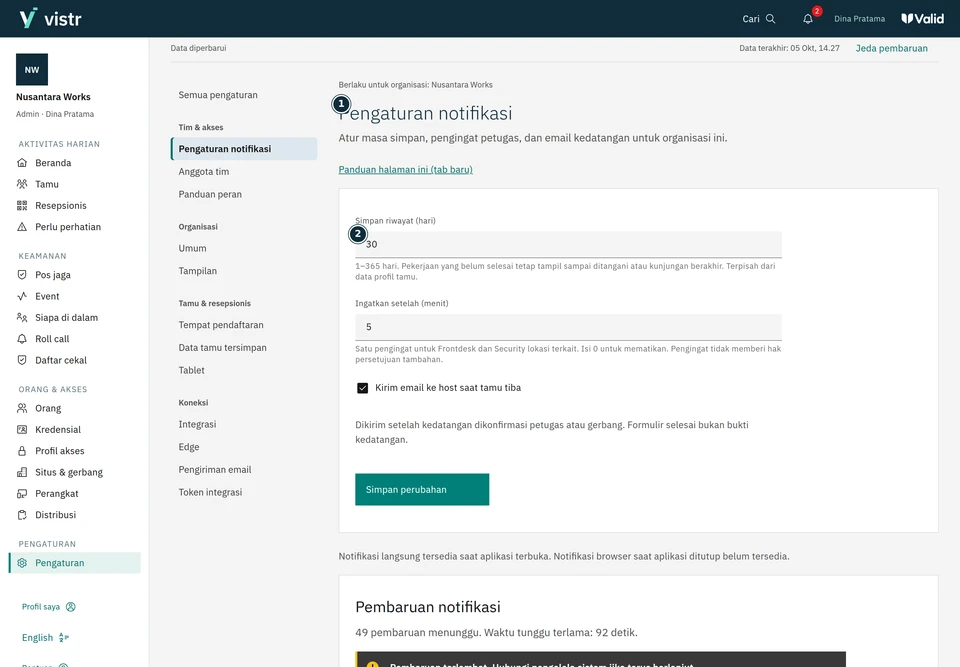Click the Perlu perhatian warning icon
The image size is (960, 667).
(x=22, y=227)
